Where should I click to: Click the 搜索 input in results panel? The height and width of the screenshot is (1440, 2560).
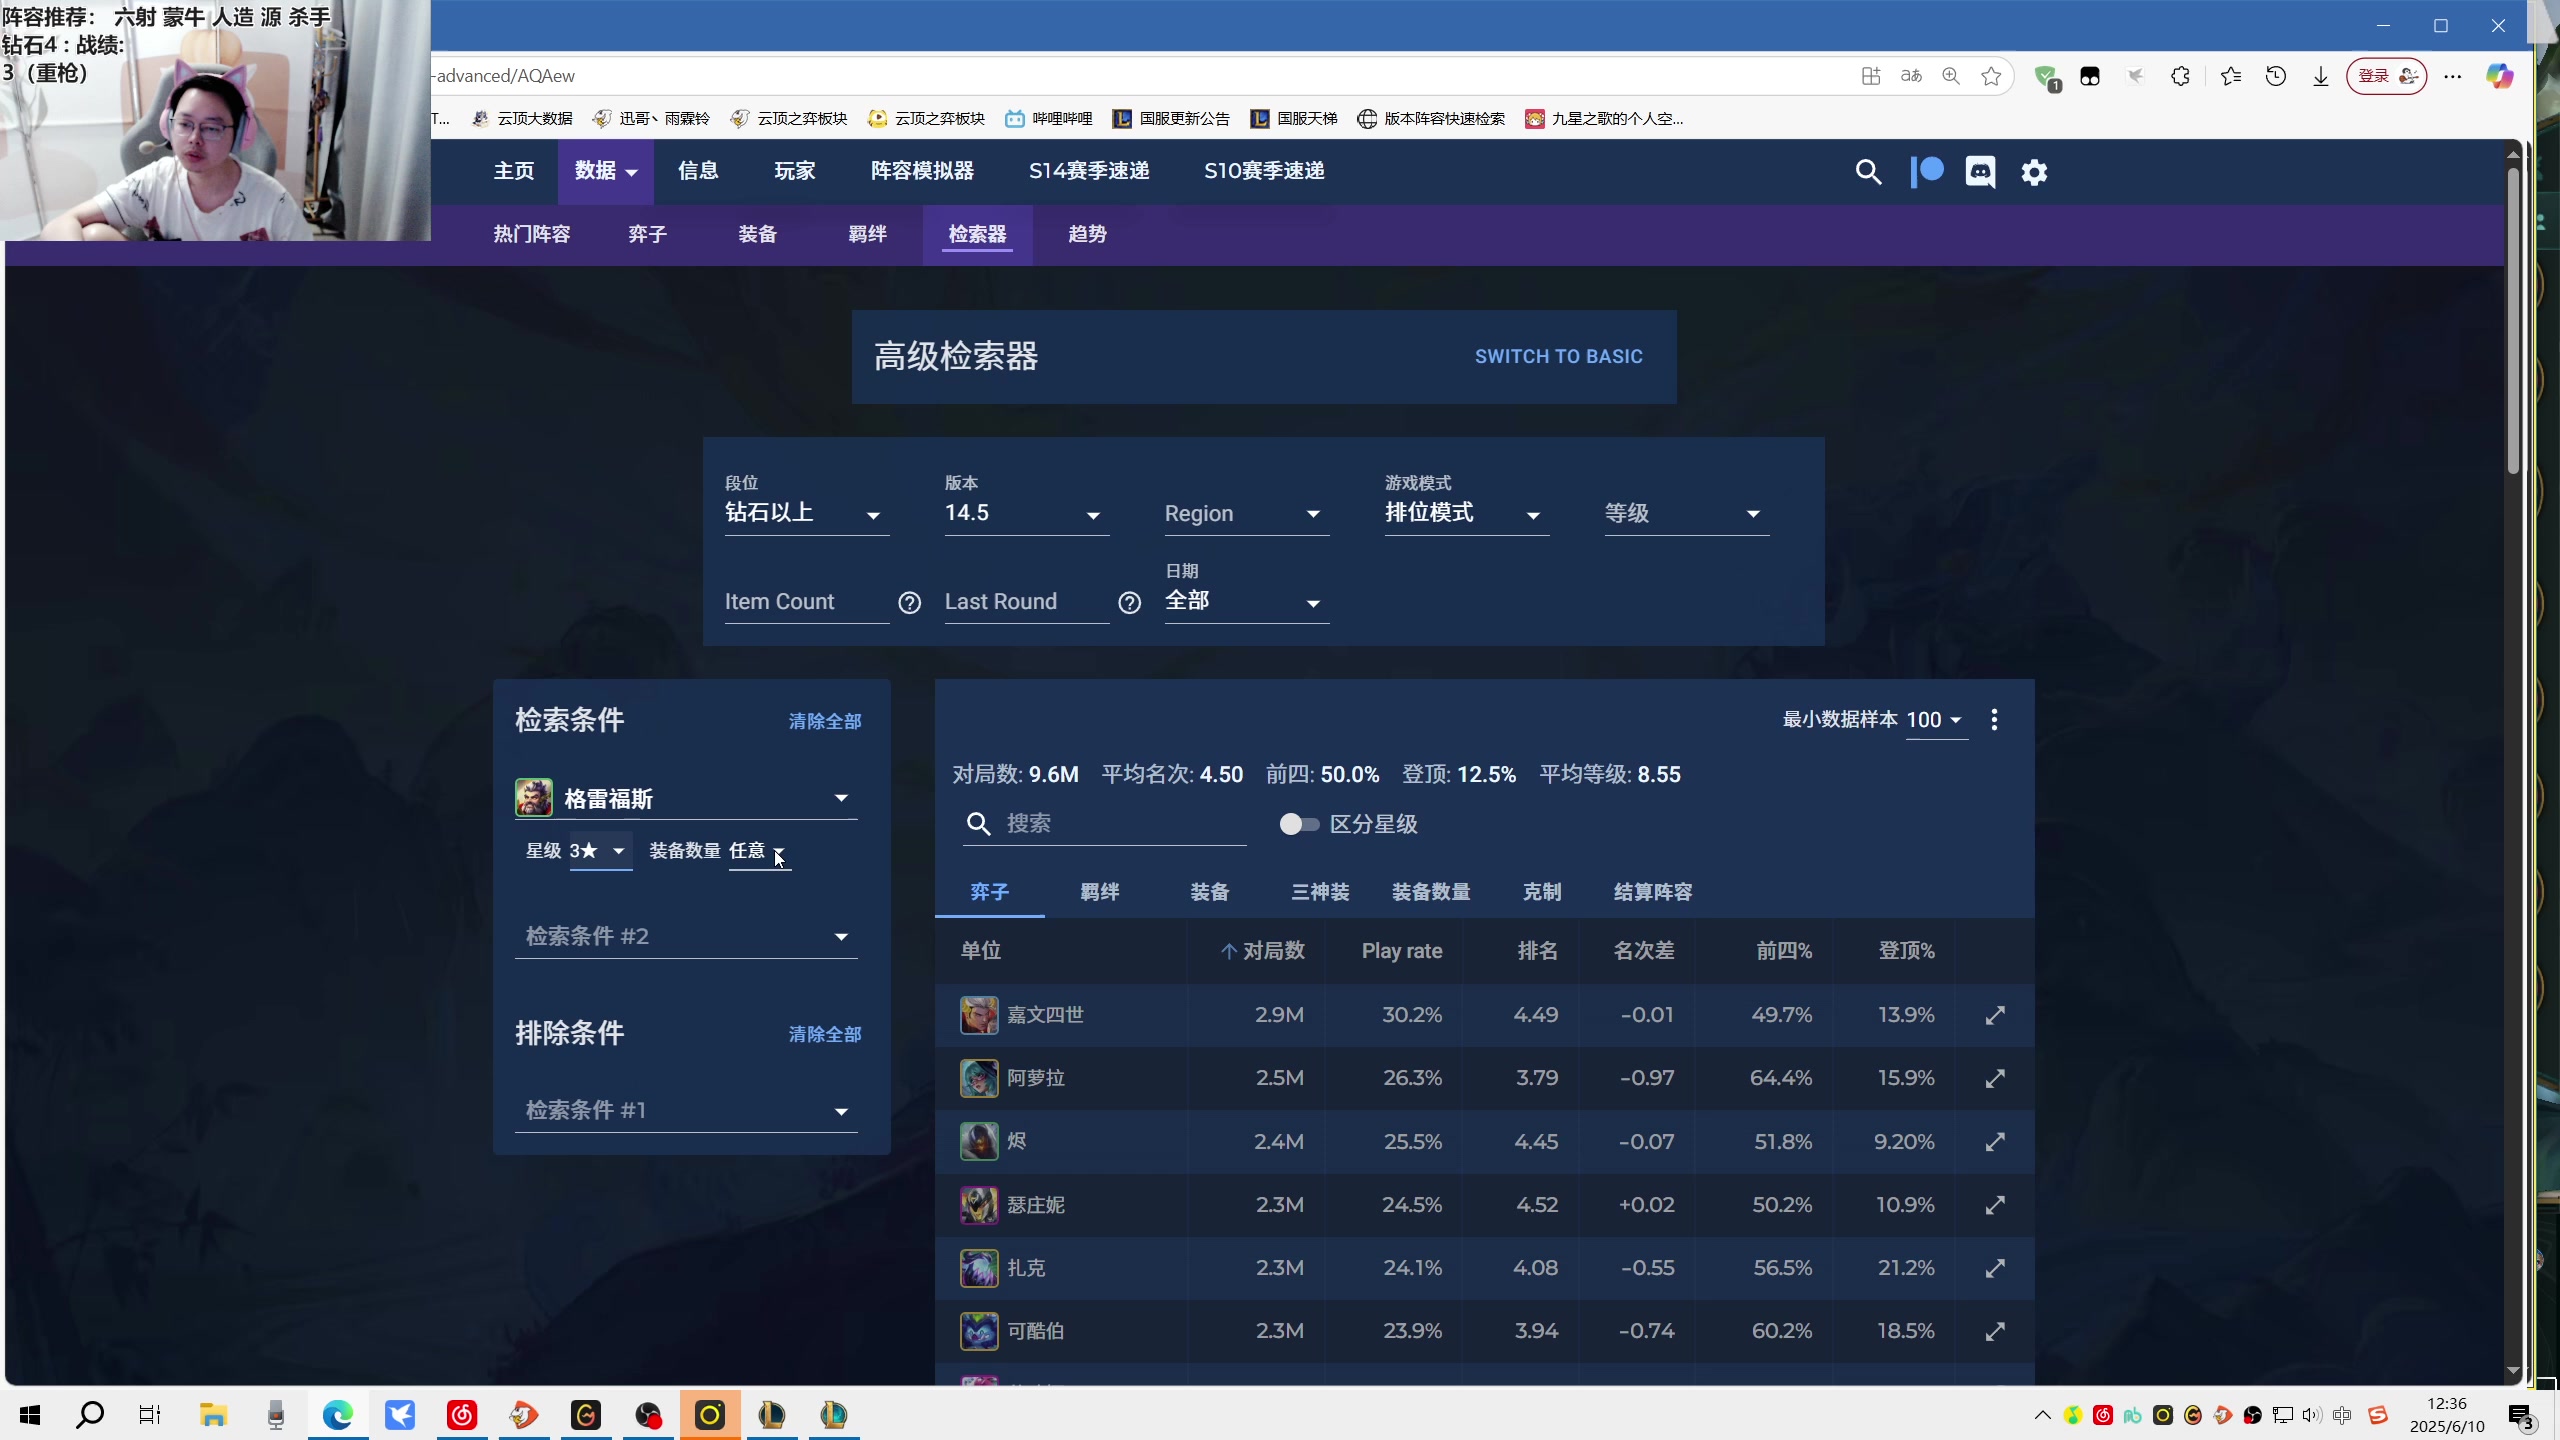(1104, 824)
